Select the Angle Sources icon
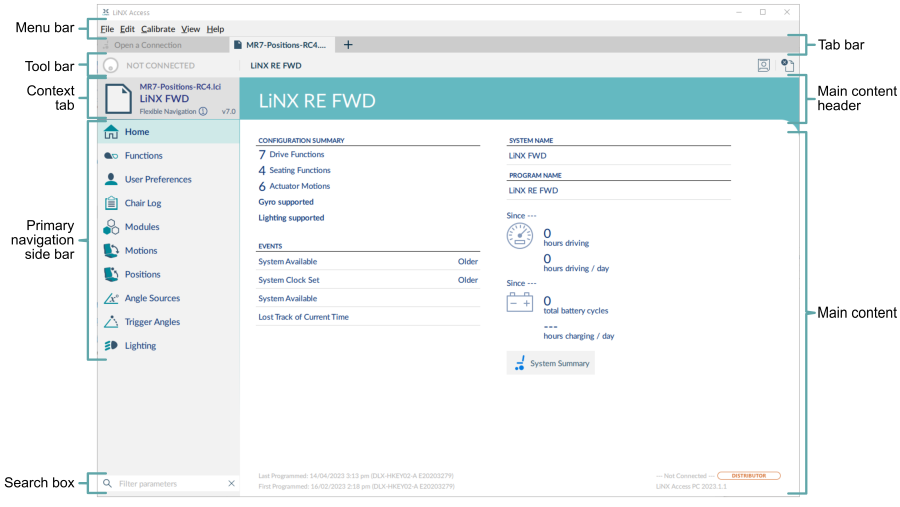The height and width of the screenshot is (507, 900). coord(111,298)
